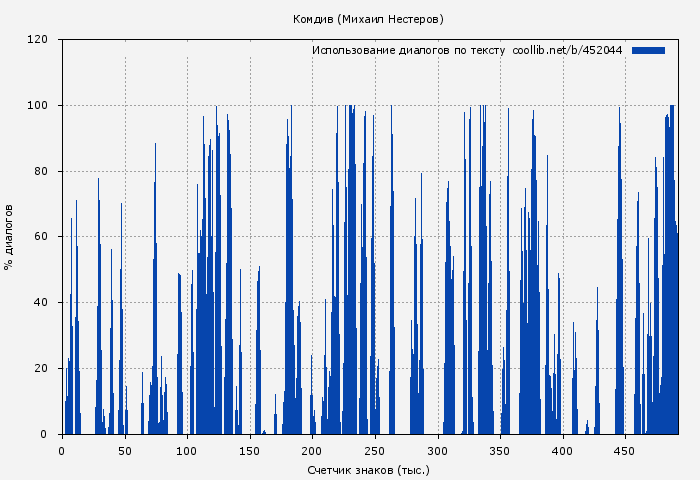Screen dimensions: 700x480
Task: Click the Y-axis label "% диалогов"
Action: tap(10, 237)
